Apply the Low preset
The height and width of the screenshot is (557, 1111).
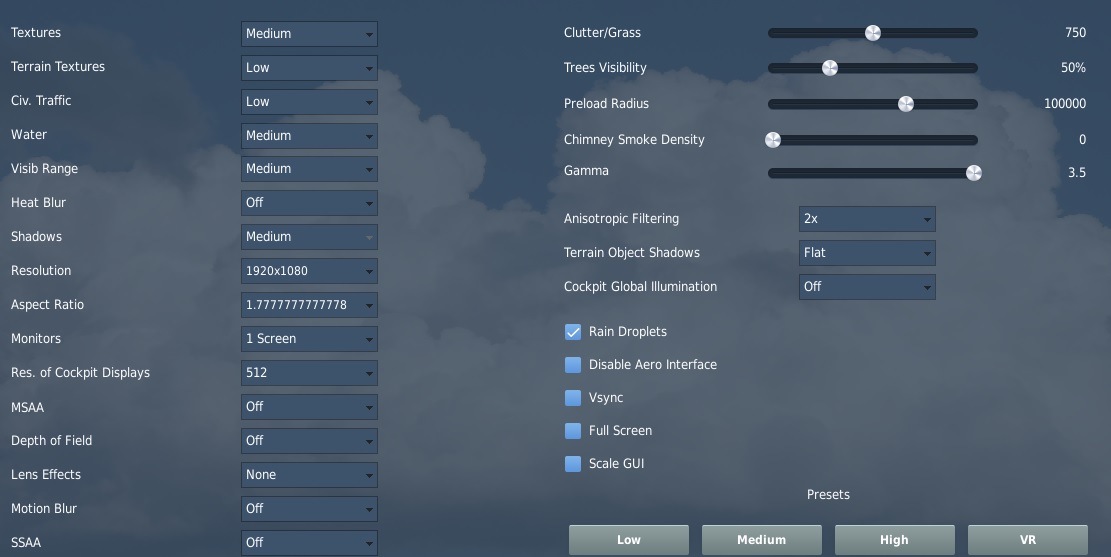628,540
